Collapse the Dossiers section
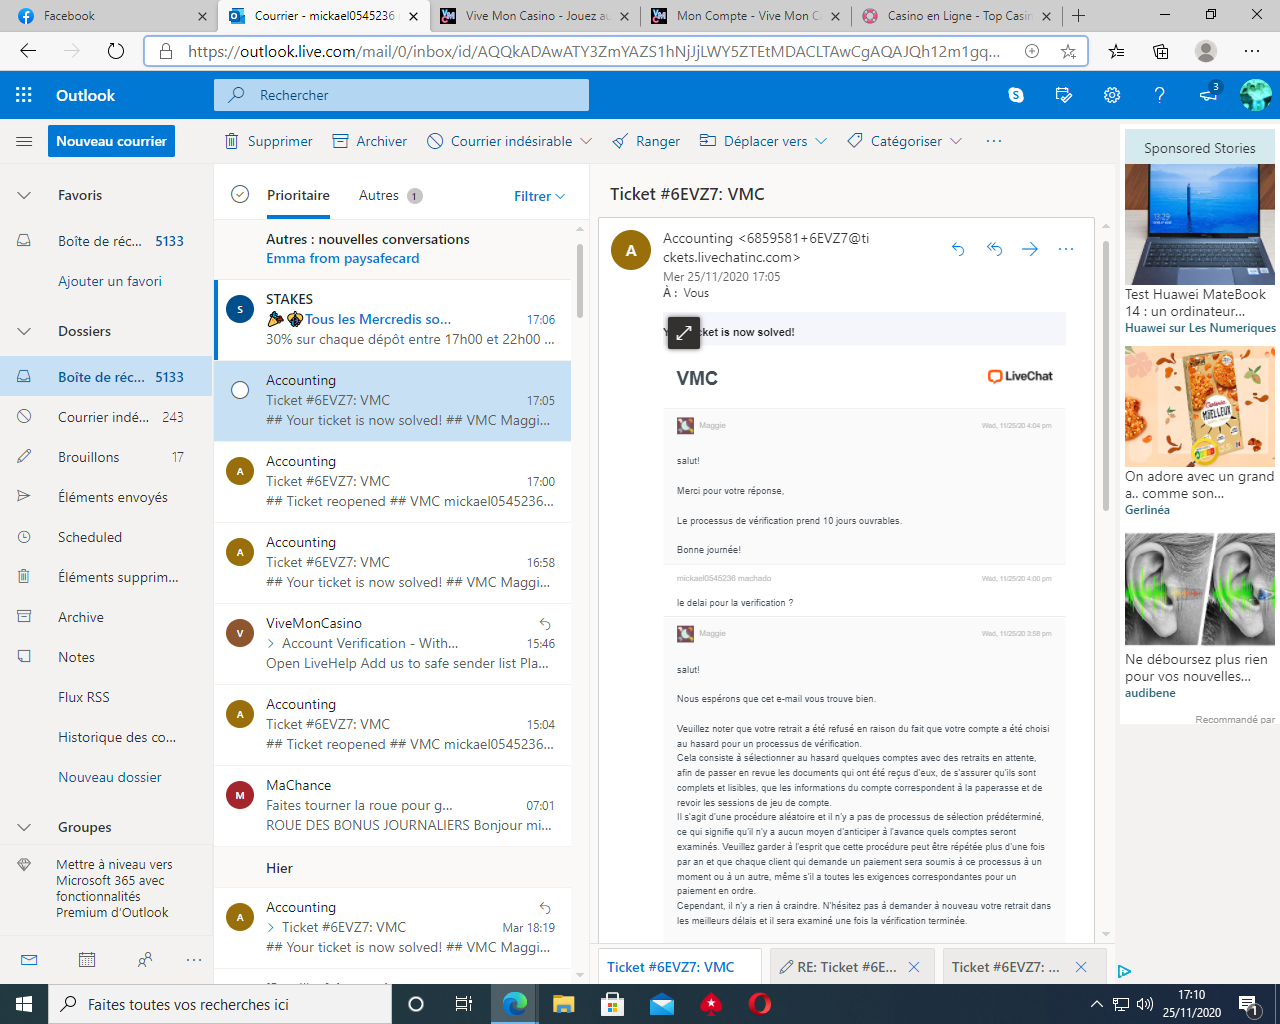This screenshot has width=1280, height=1024. [24, 331]
